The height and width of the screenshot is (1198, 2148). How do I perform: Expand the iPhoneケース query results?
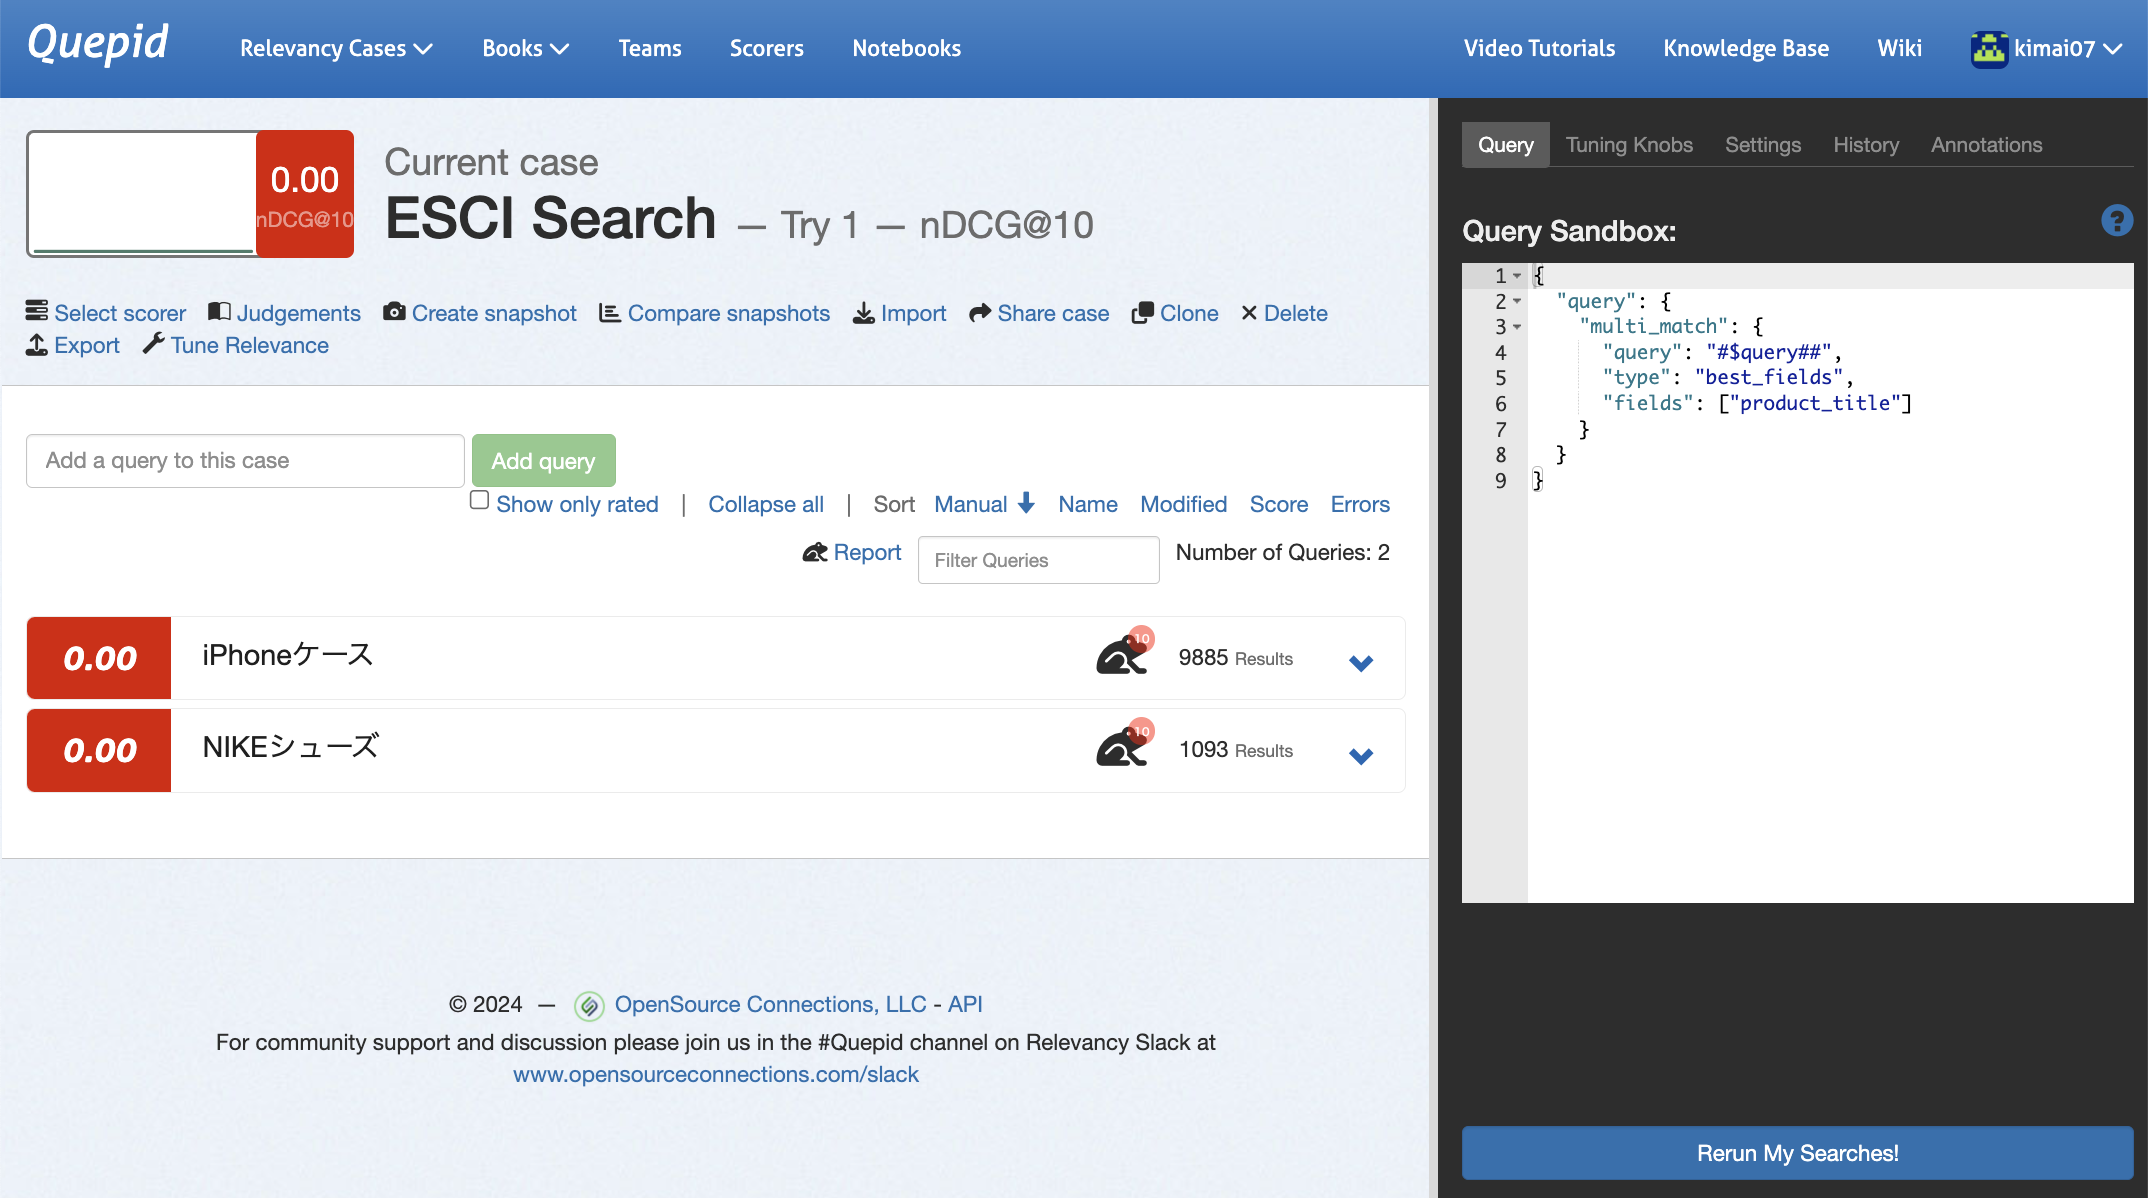click(x=1360, y=662)
